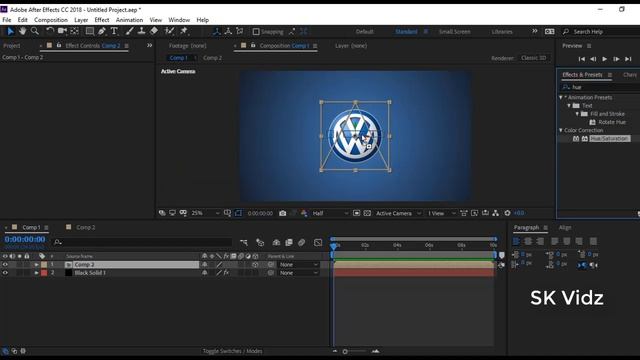Viewport: 640px width, 360px height.
Task: Select the Rotation tool
Action: (x=50, y=31)
